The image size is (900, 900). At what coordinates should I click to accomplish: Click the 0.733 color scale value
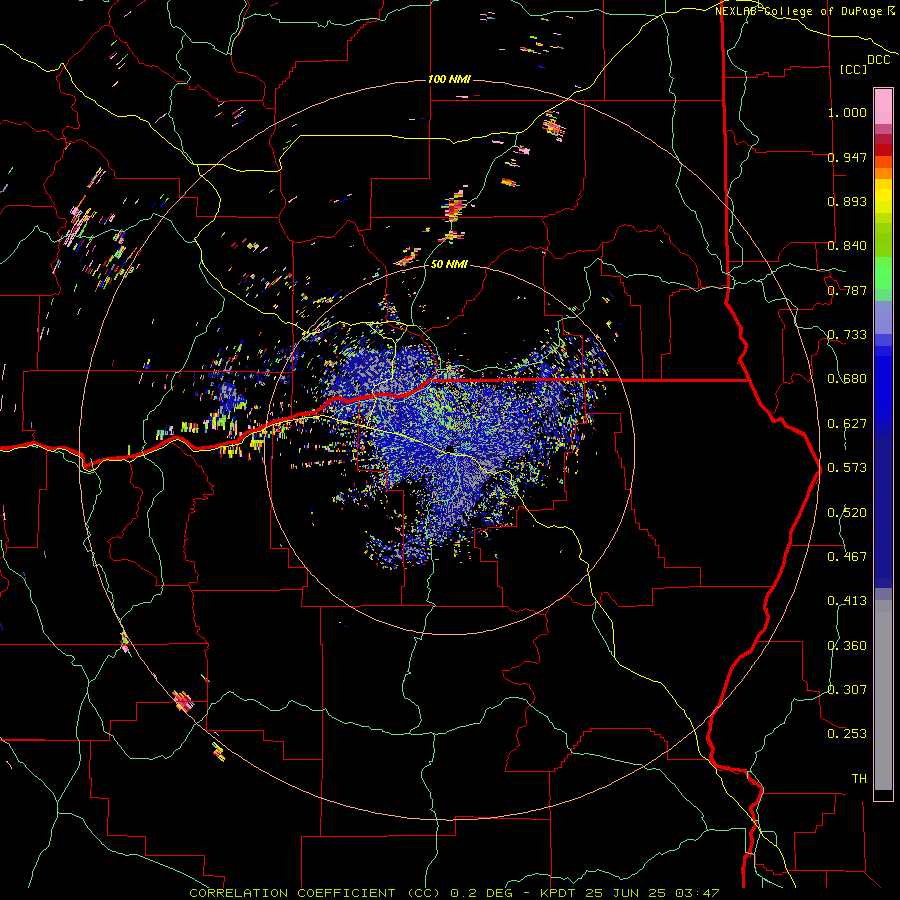[x=847, y=335]
